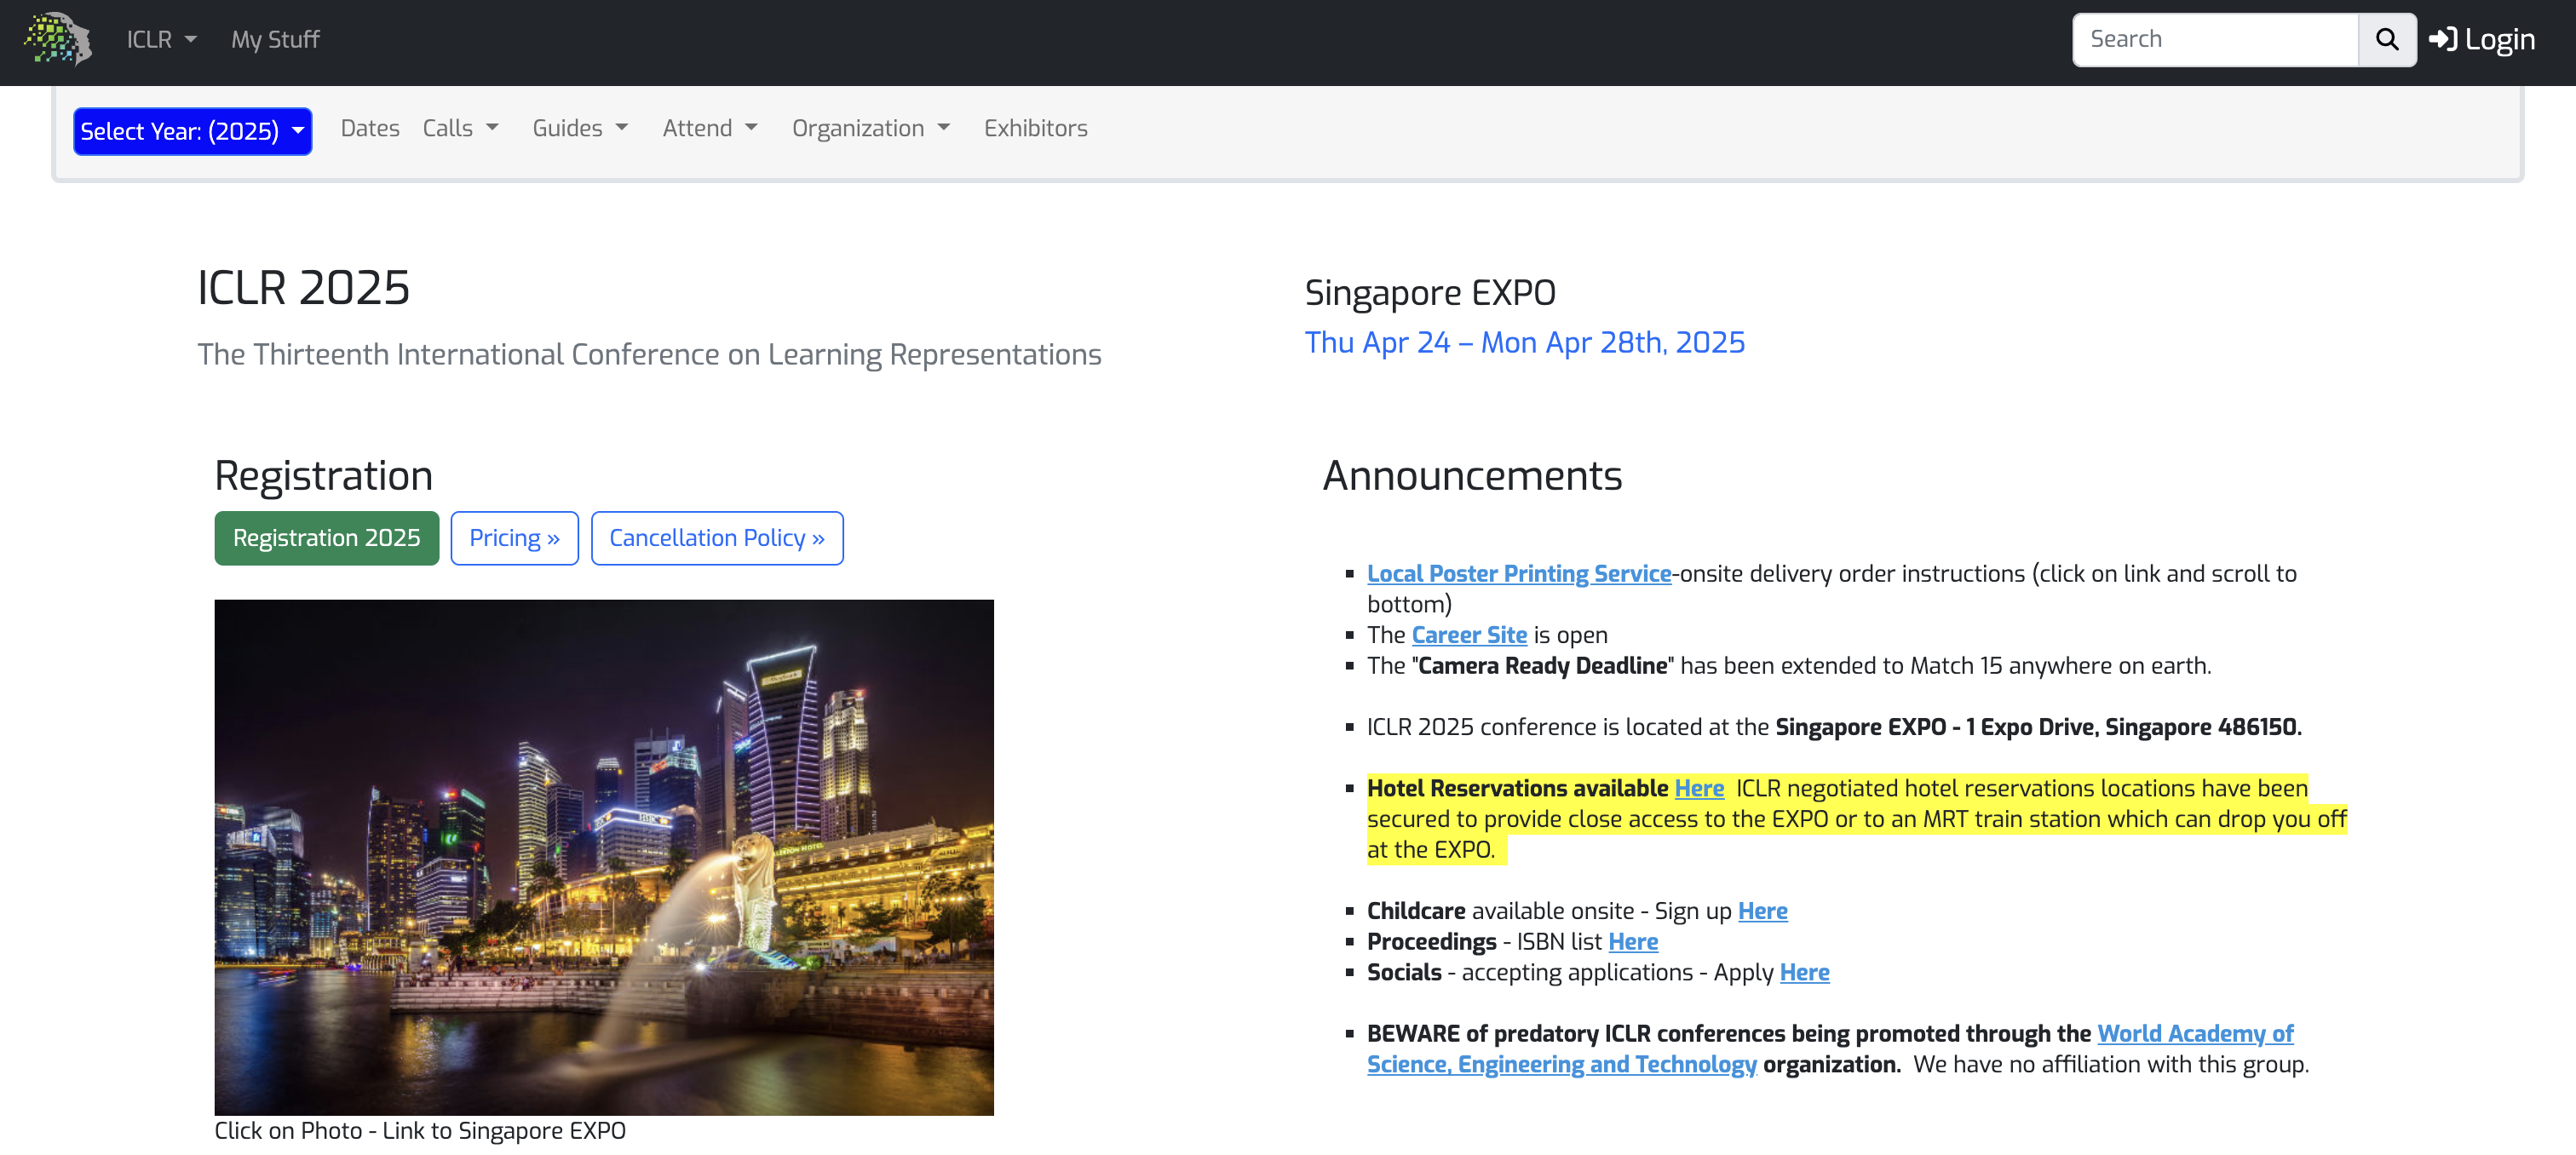Screen dimensions: 2576x1155
Task: Expand the Attend menu
Action: click(x=710, y=128)
